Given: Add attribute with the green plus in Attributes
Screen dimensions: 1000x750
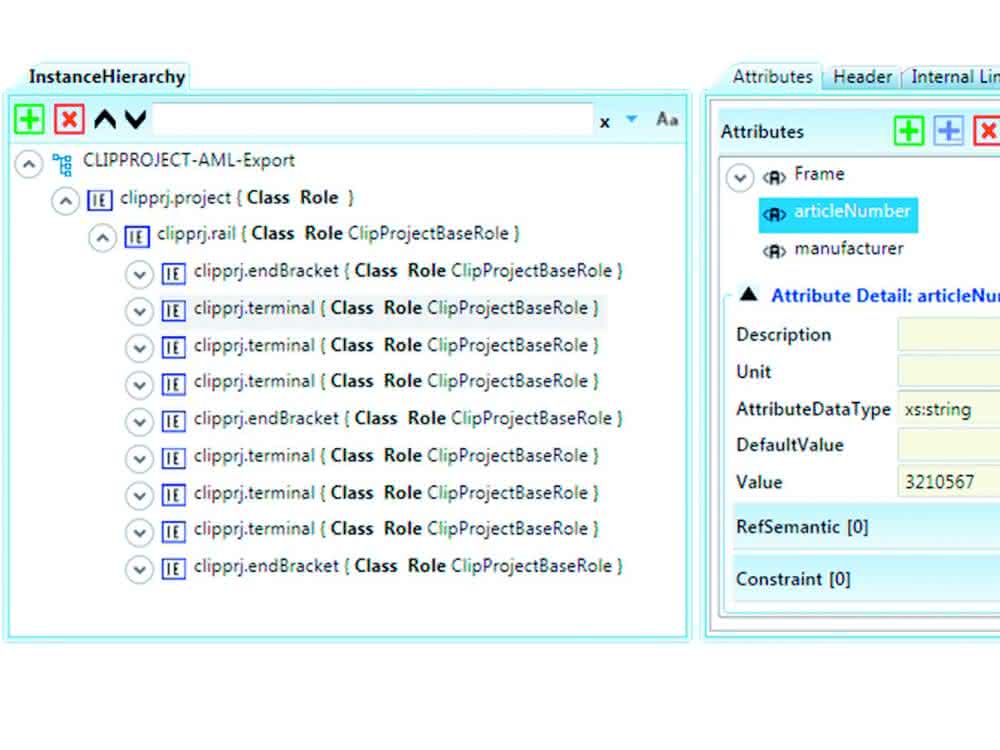Looking at the screenshot, I should 909,131.
